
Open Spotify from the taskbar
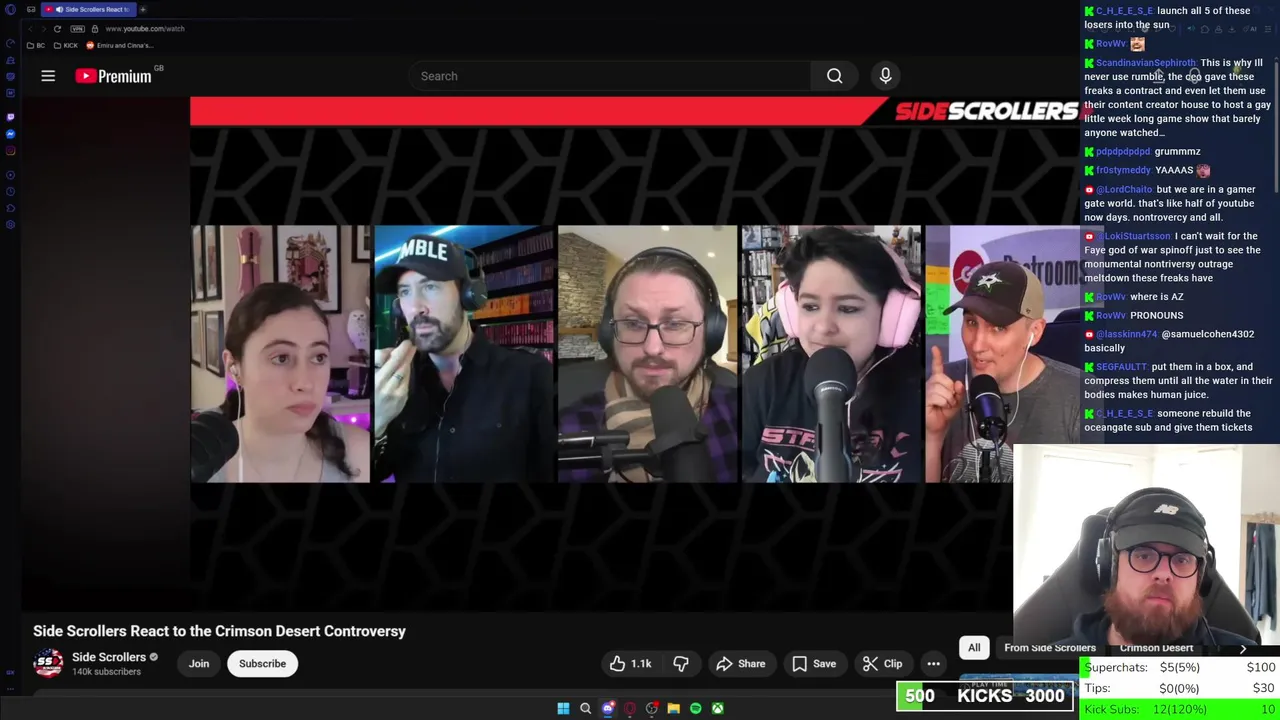(695, 708)
